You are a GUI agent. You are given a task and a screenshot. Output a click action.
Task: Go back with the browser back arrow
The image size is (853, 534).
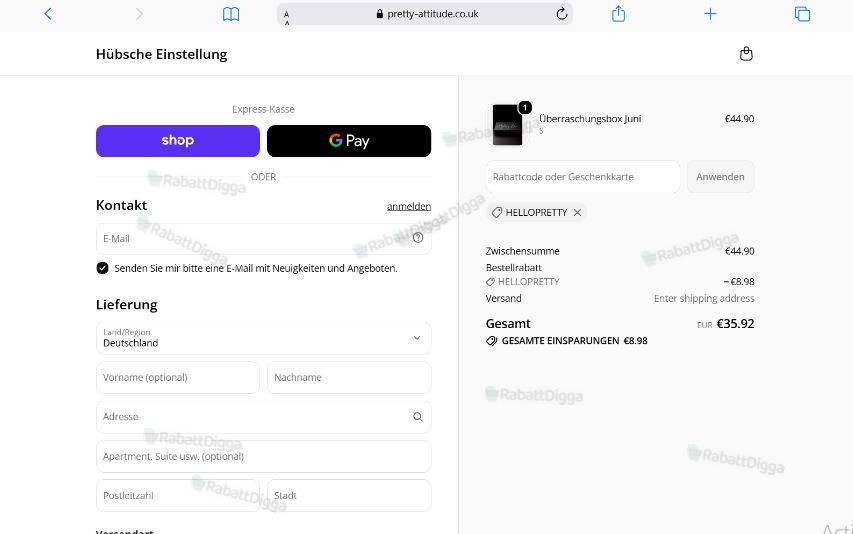point(48,14)
